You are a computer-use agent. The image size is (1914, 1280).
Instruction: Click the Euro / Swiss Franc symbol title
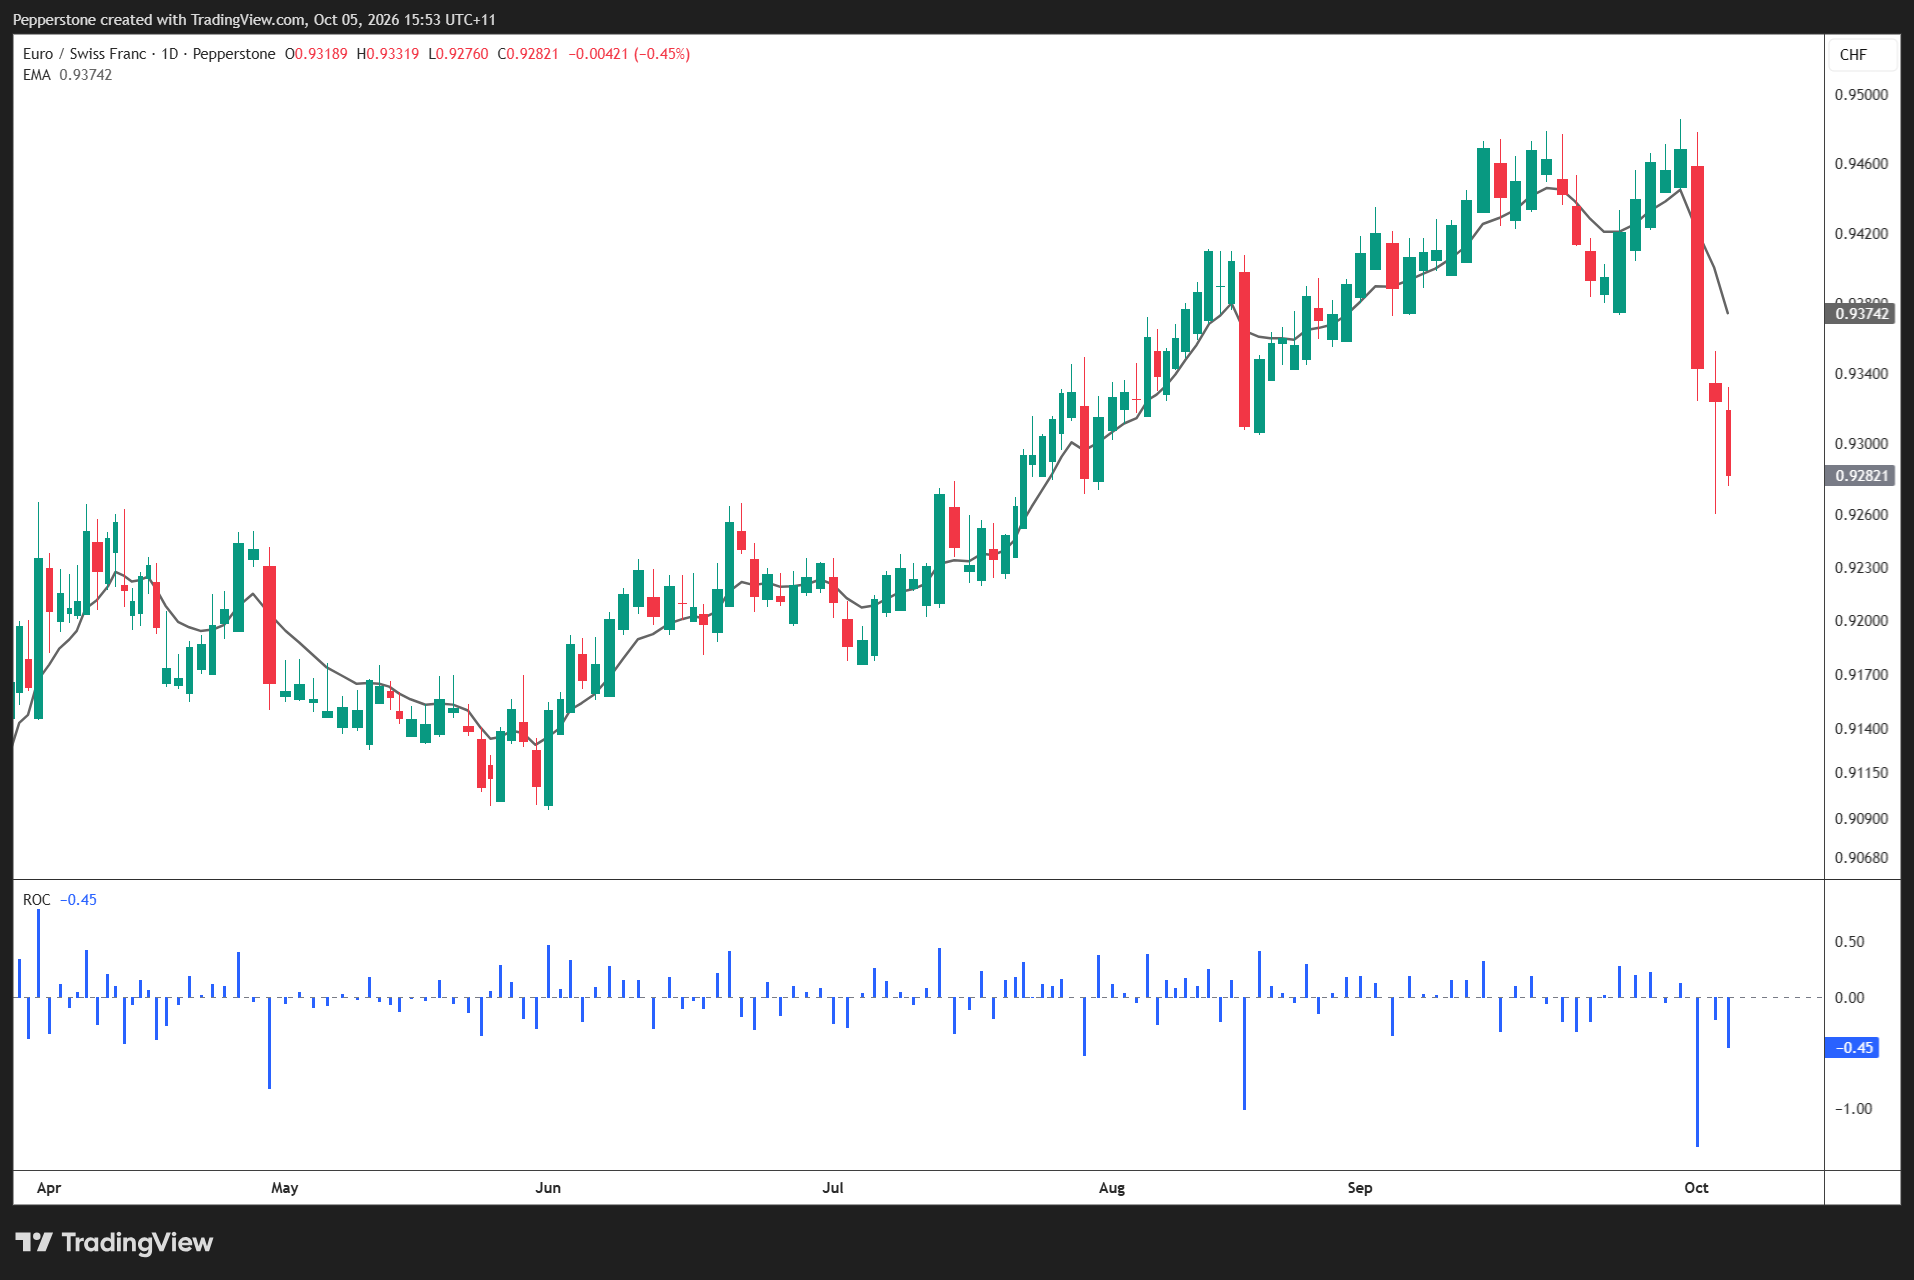[x=85, y=54]
